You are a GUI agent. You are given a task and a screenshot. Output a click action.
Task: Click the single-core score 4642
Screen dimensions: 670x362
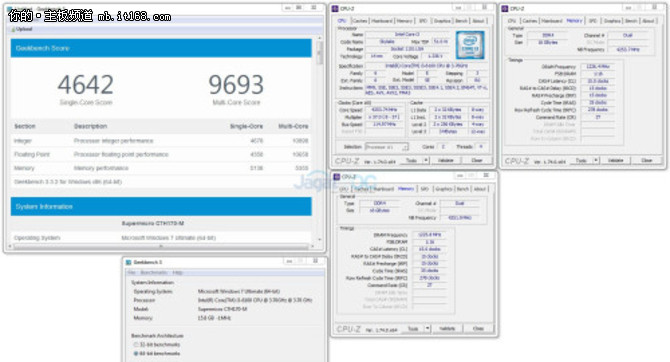click(x=86, y=85)
